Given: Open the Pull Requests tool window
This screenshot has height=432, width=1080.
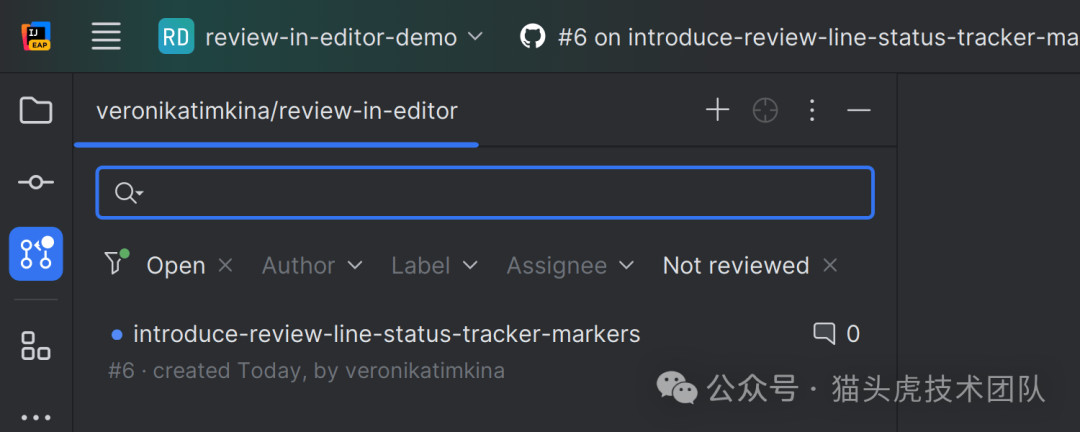Looking at the screenshot, I should tap(36, 254).
